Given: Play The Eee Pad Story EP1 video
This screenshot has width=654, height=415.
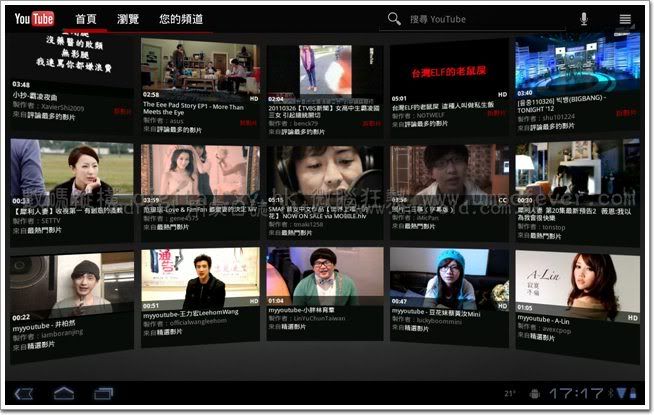Looking at the screenshot, I should [199, 69].
